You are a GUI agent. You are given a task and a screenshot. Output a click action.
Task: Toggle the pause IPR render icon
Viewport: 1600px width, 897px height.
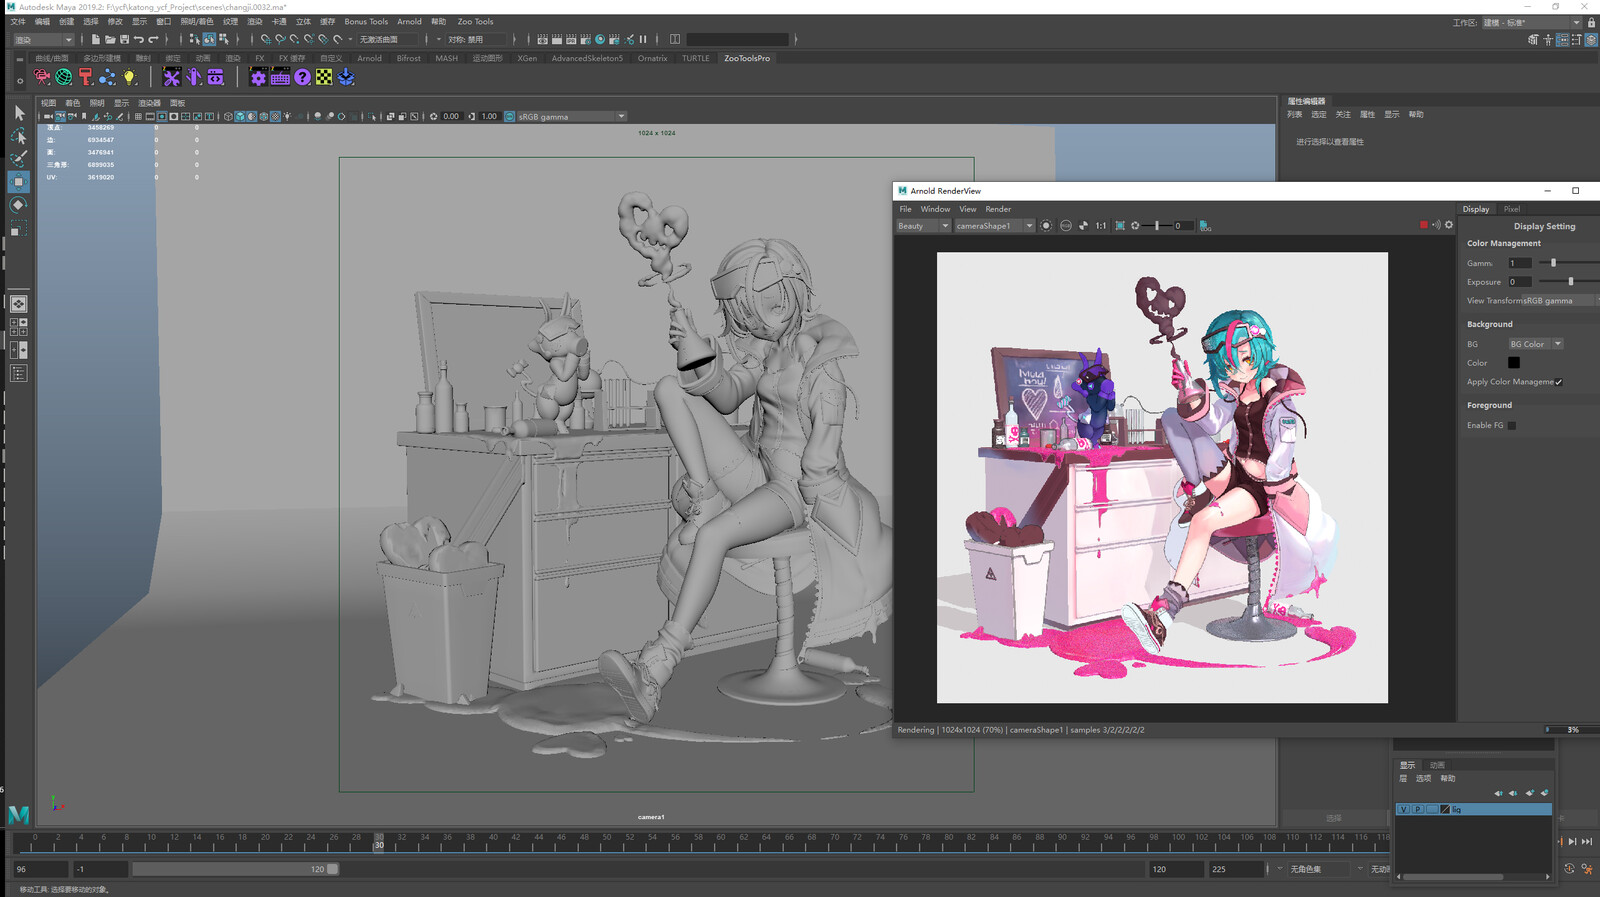(x=643, y=39)
